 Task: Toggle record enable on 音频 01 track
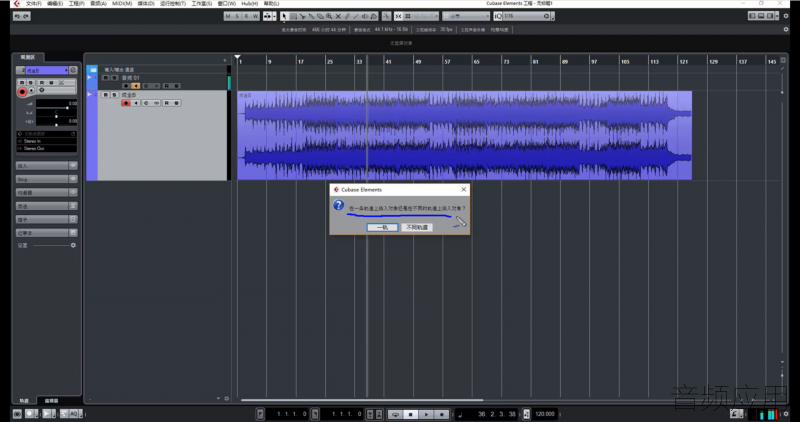pos(126,86)
